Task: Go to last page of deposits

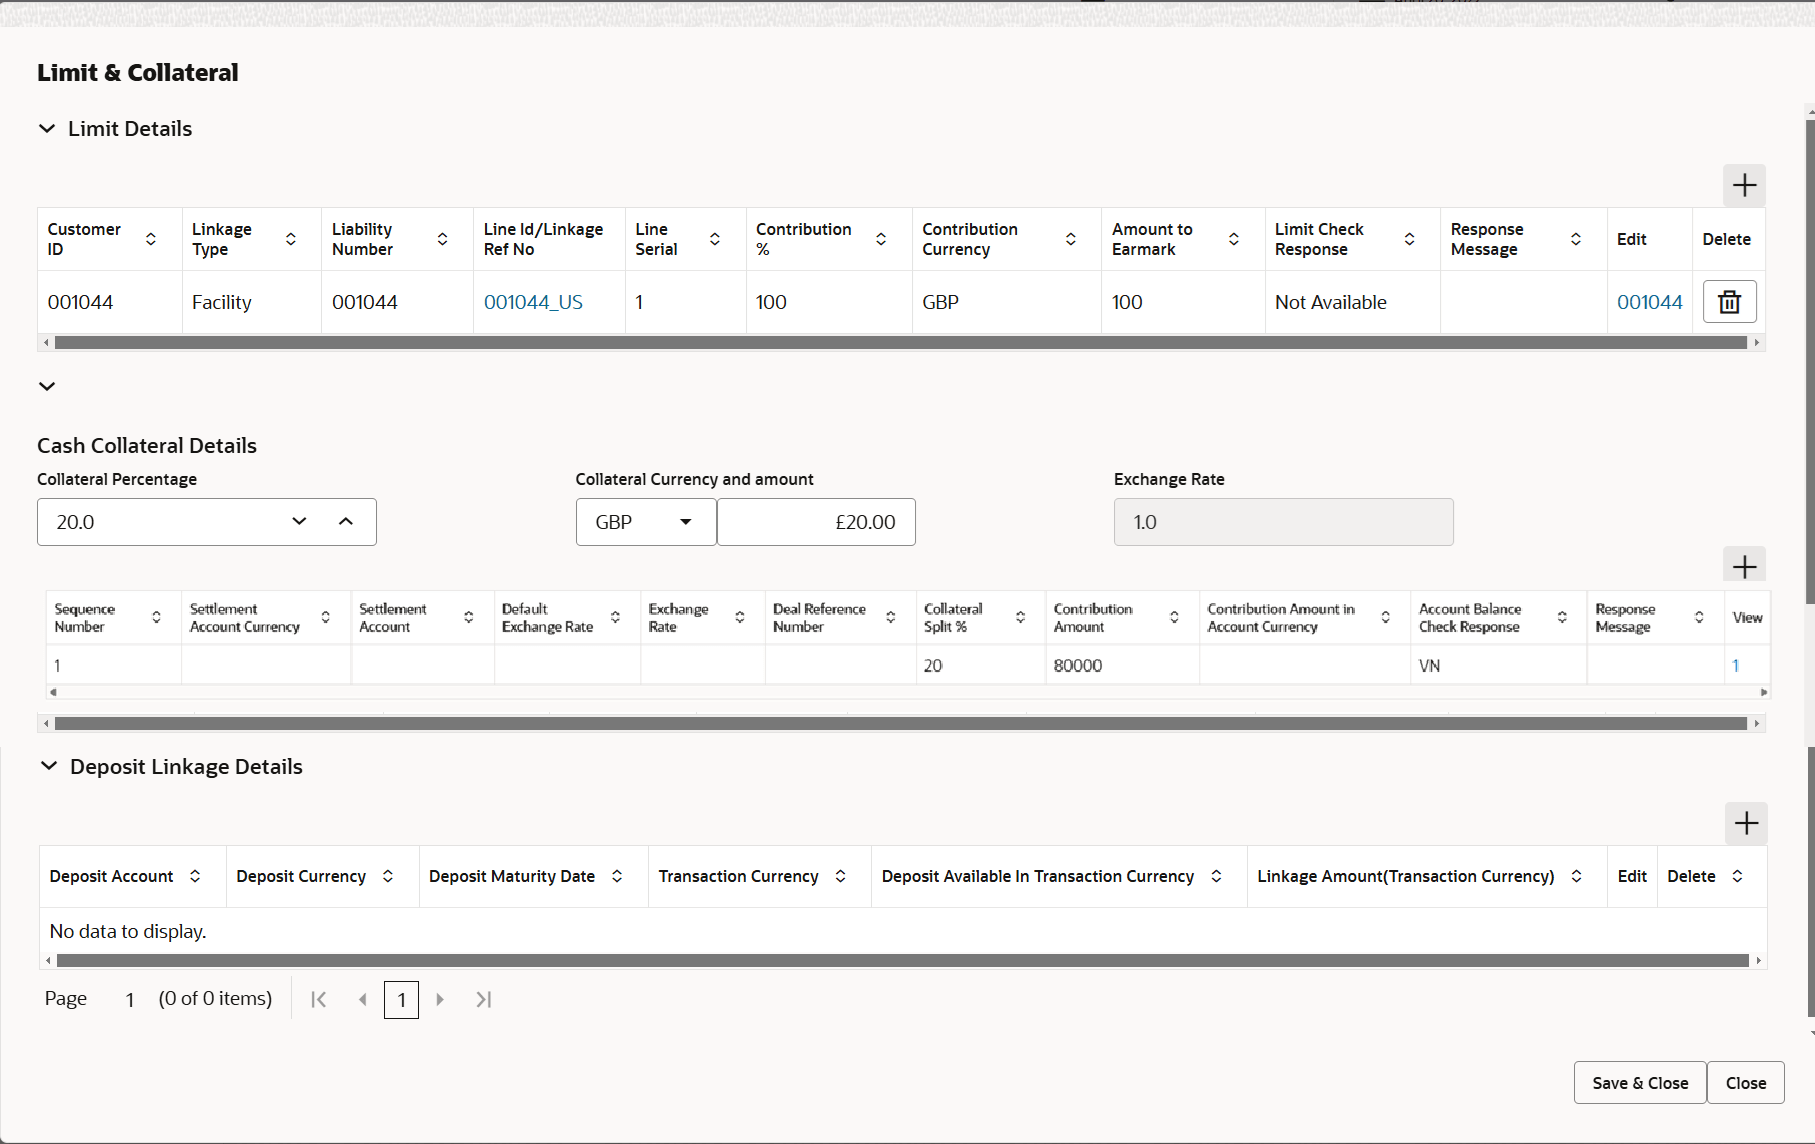Action: pyautogui.click(x=484, y=999)
